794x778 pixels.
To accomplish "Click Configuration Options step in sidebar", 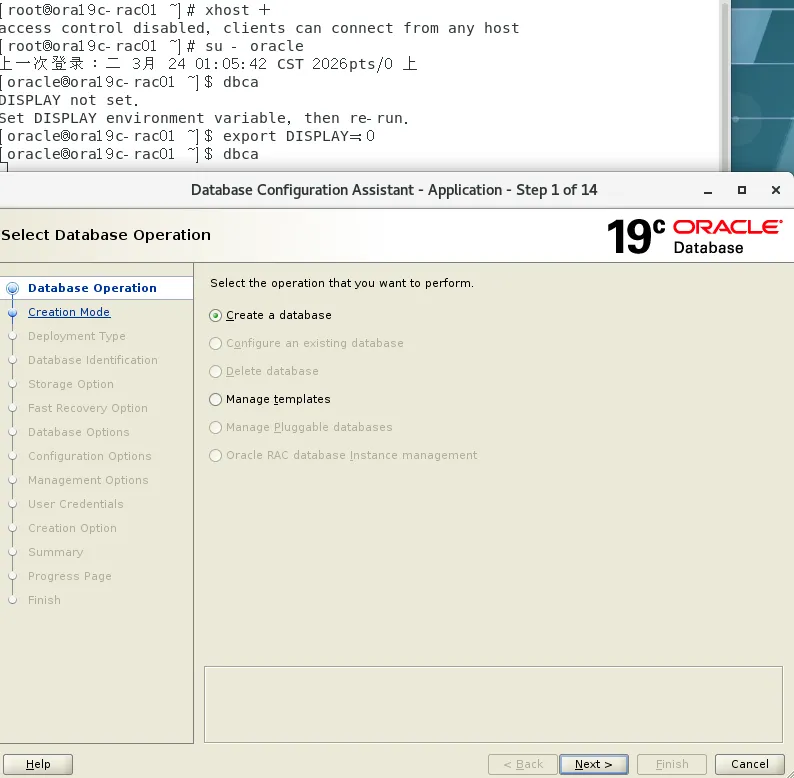I will tap(90, 456).
